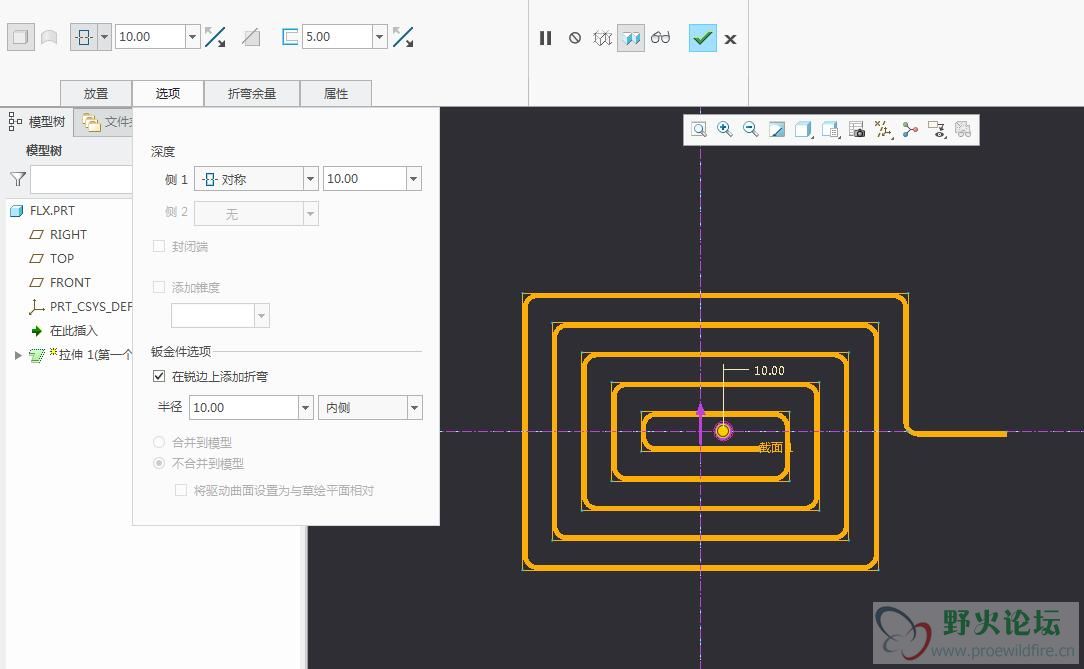Screen dimensions: 1084x669
Task: Toggle unattached wireframe preview icon
Action: [x=602, y=38]
